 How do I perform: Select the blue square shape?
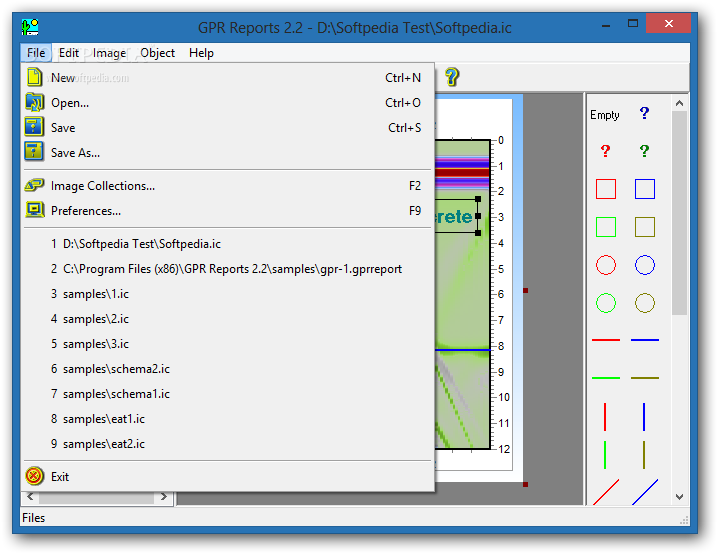(644, 189)
